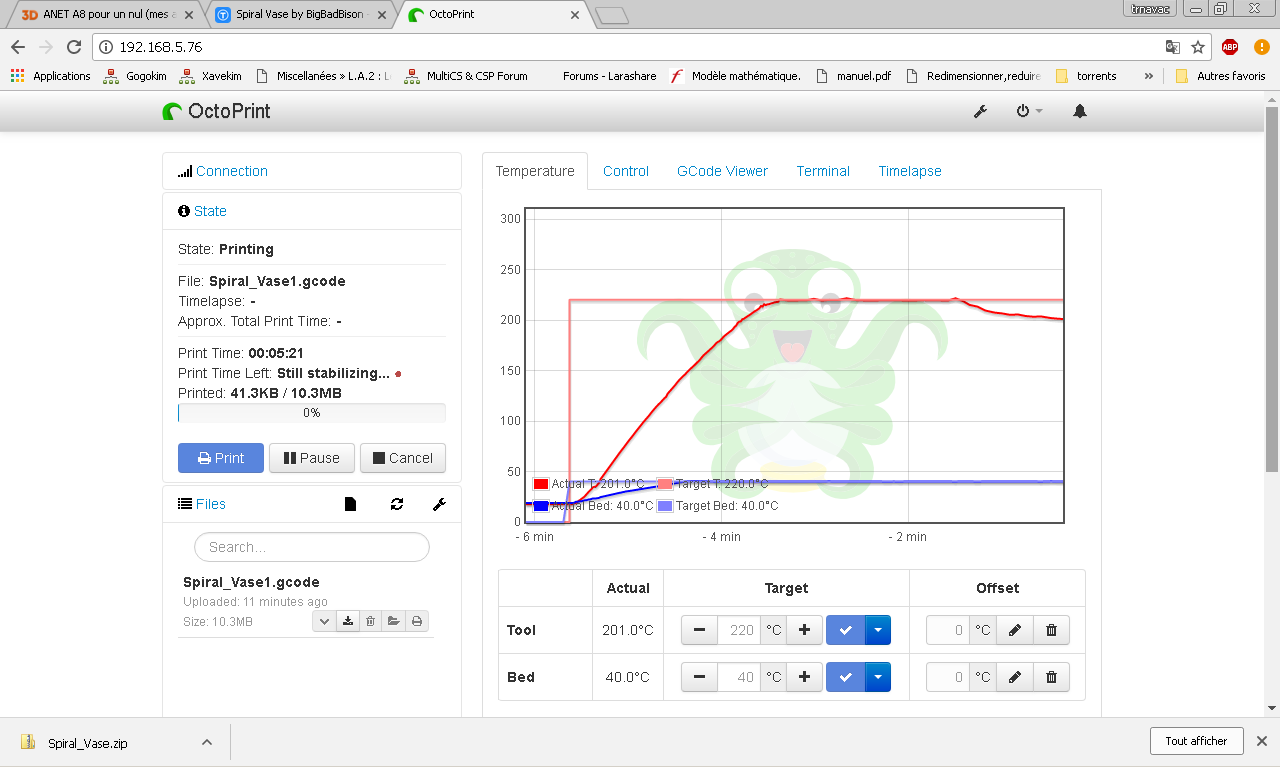1280x768 pixels.
Task: Expand Tool target temperature preset dropdown
Action: click(x=877, y=630)
